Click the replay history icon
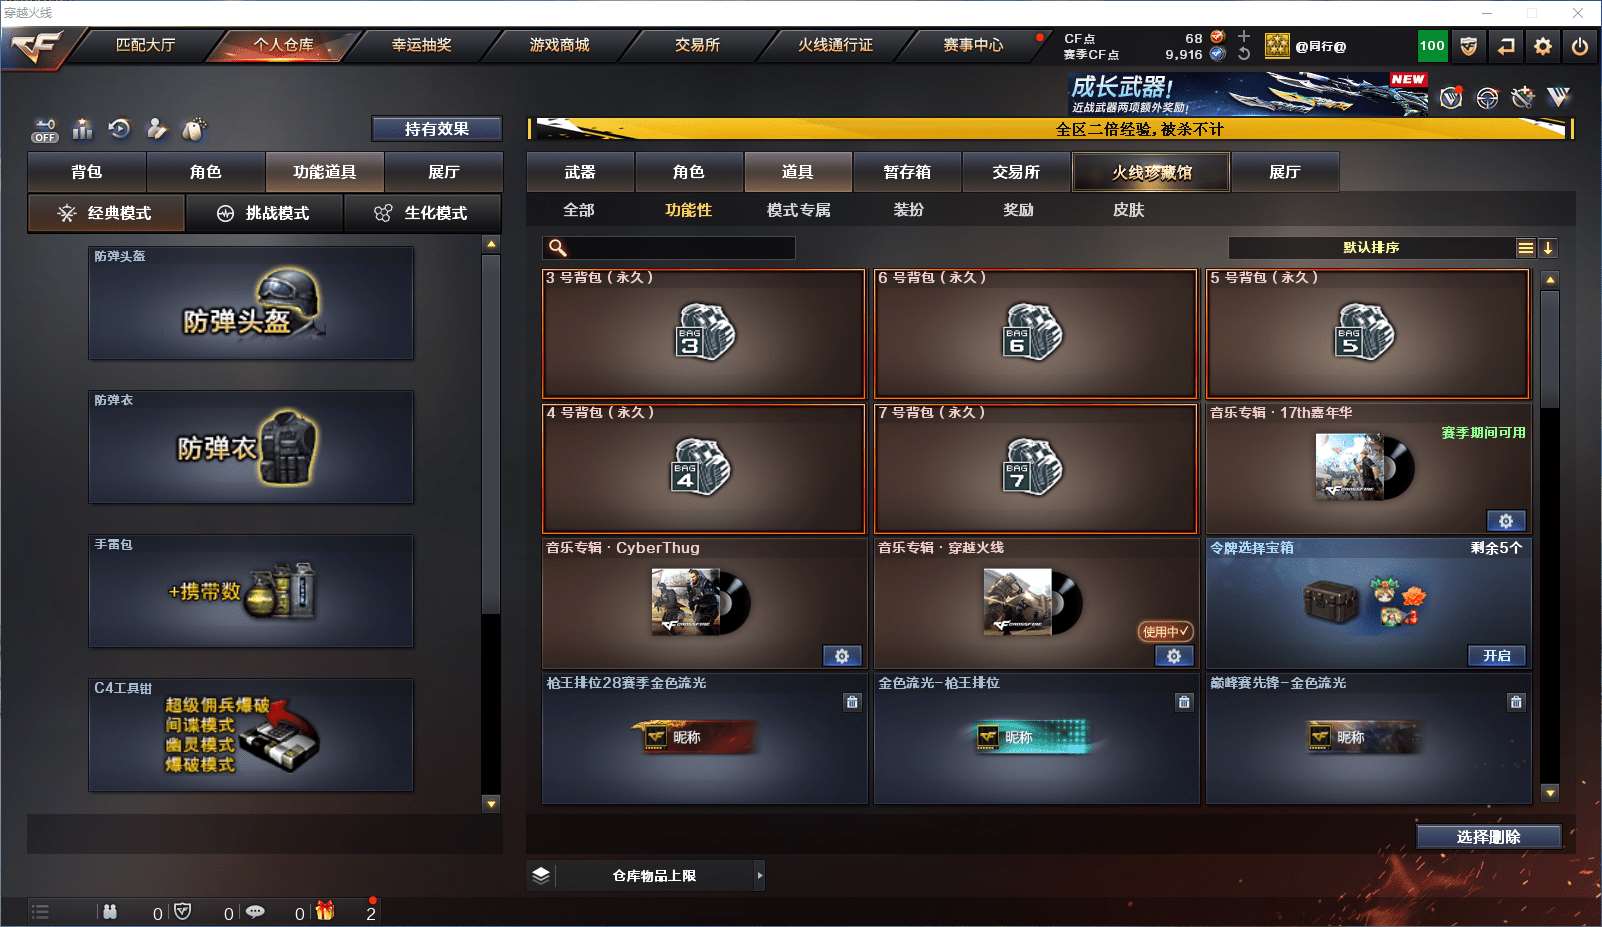Screen dimensions: 1602x927 119,128
